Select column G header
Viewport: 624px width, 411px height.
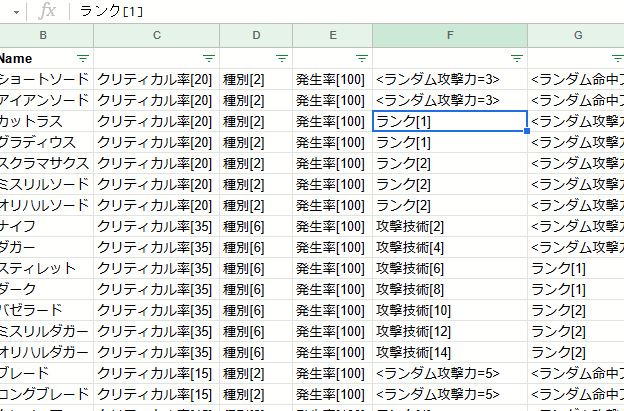coord(576,35)
